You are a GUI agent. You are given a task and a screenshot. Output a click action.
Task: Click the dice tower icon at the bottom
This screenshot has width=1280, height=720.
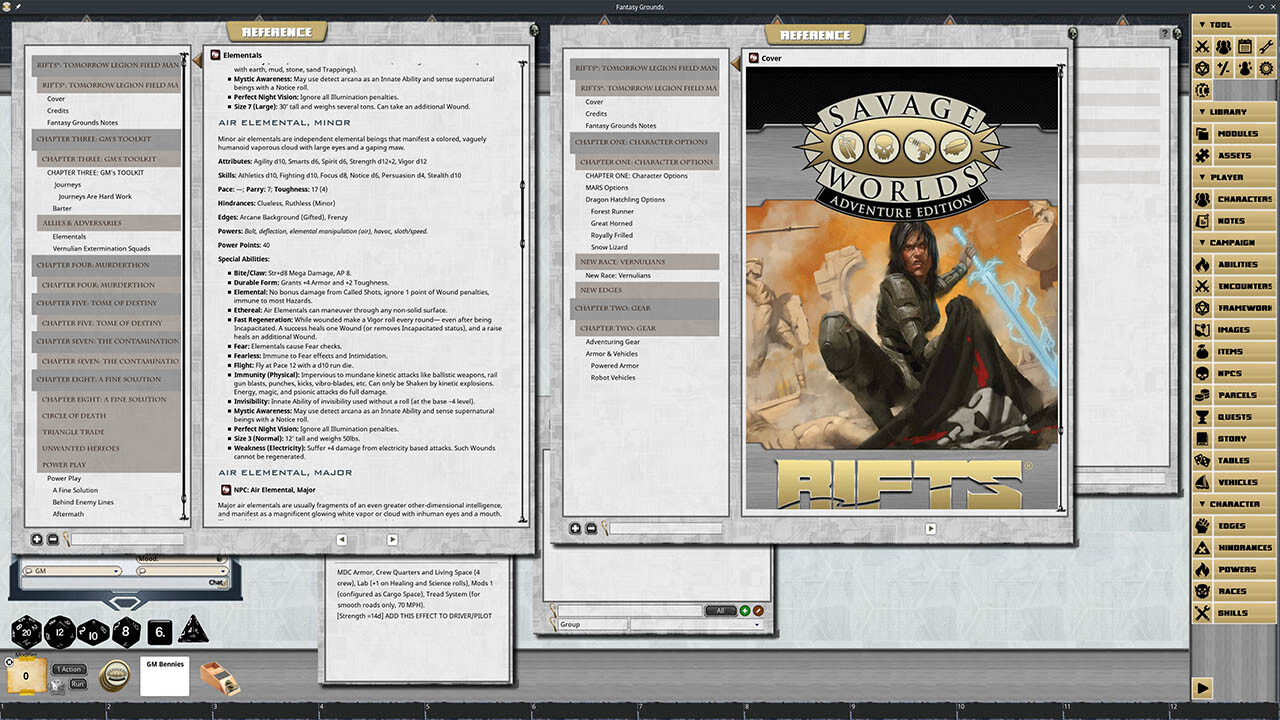pyautogui.click(x=219, y=676)
